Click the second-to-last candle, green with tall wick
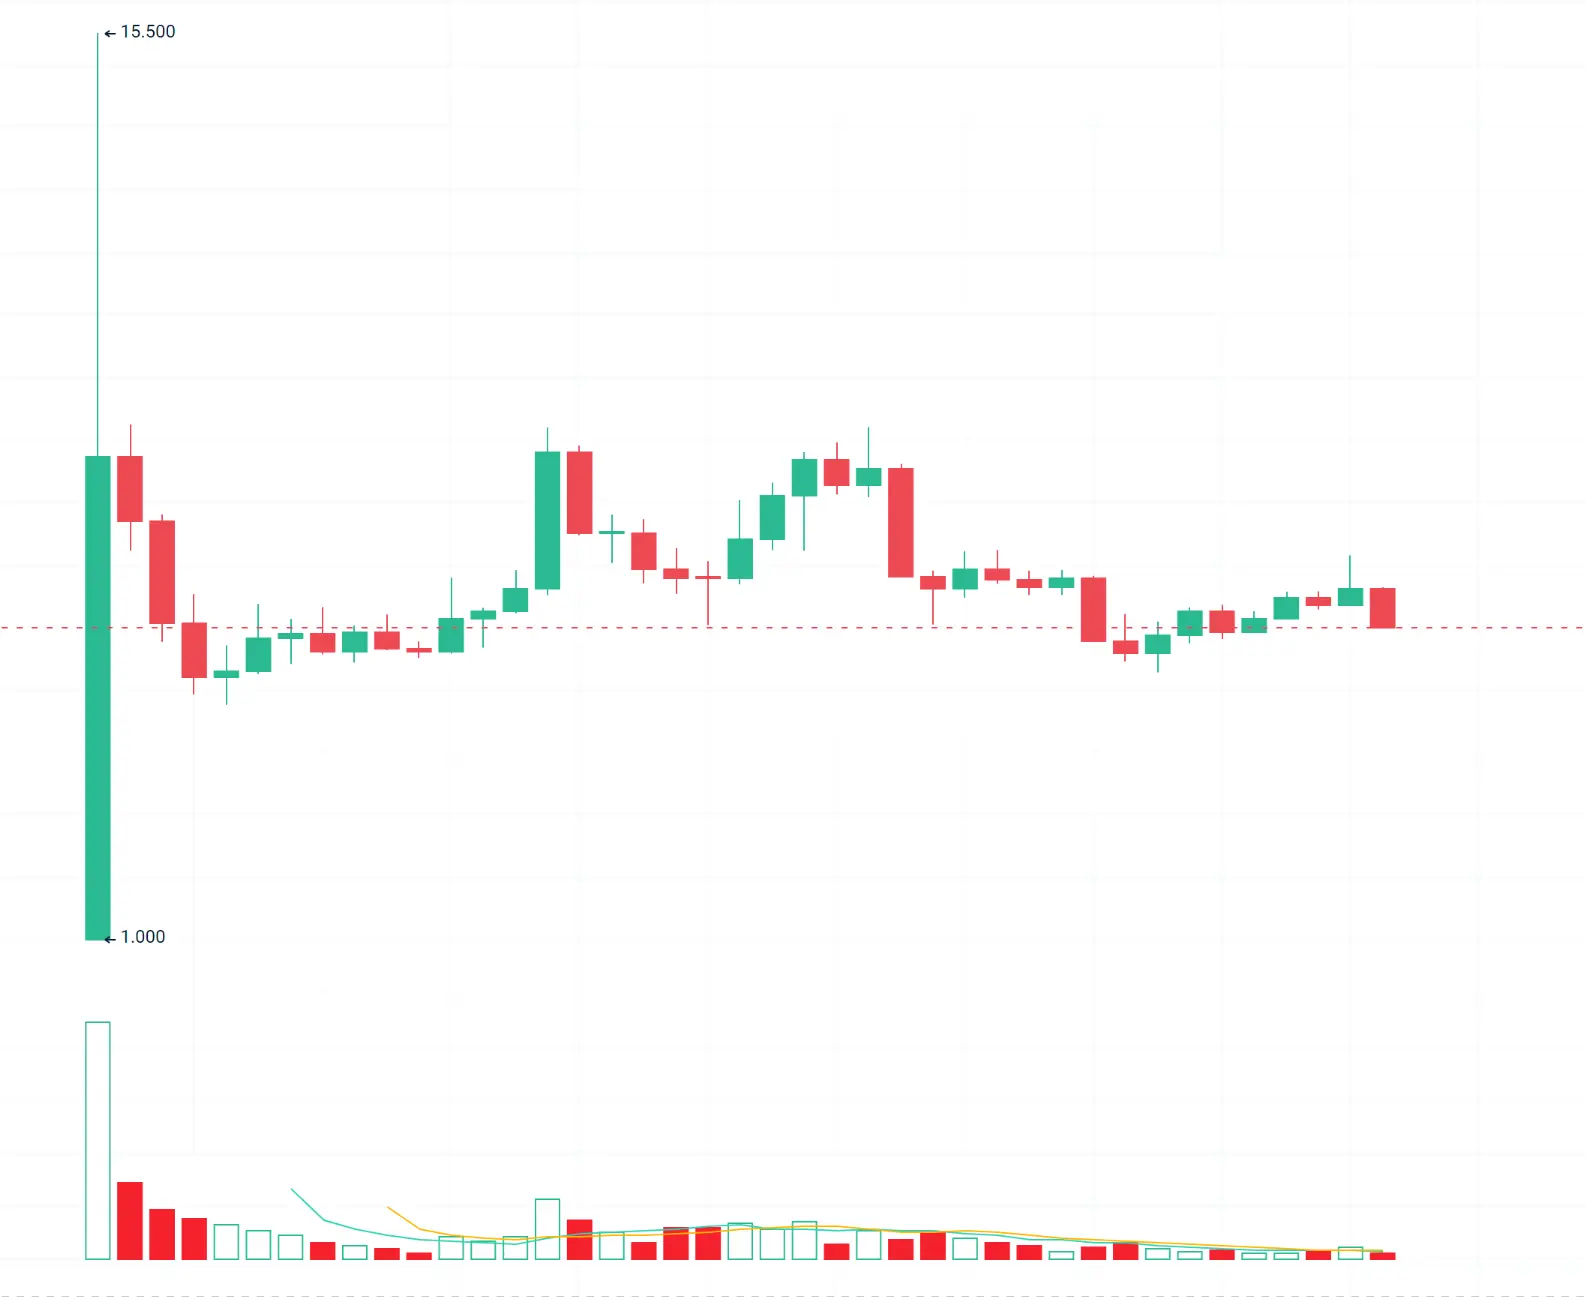Image resolution: width=1585 pixels, height=1297 pixels. tap(1350, 596)
